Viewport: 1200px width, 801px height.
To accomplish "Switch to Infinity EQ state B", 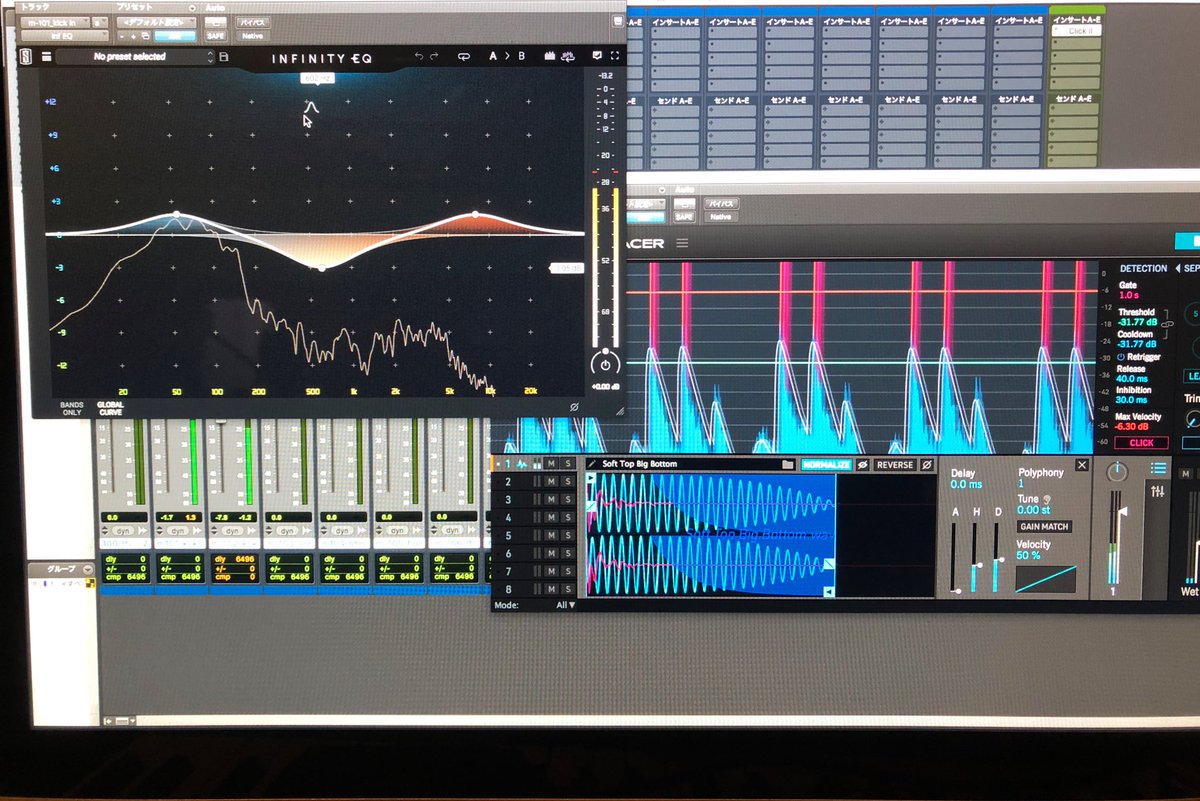I will [520, 57].
